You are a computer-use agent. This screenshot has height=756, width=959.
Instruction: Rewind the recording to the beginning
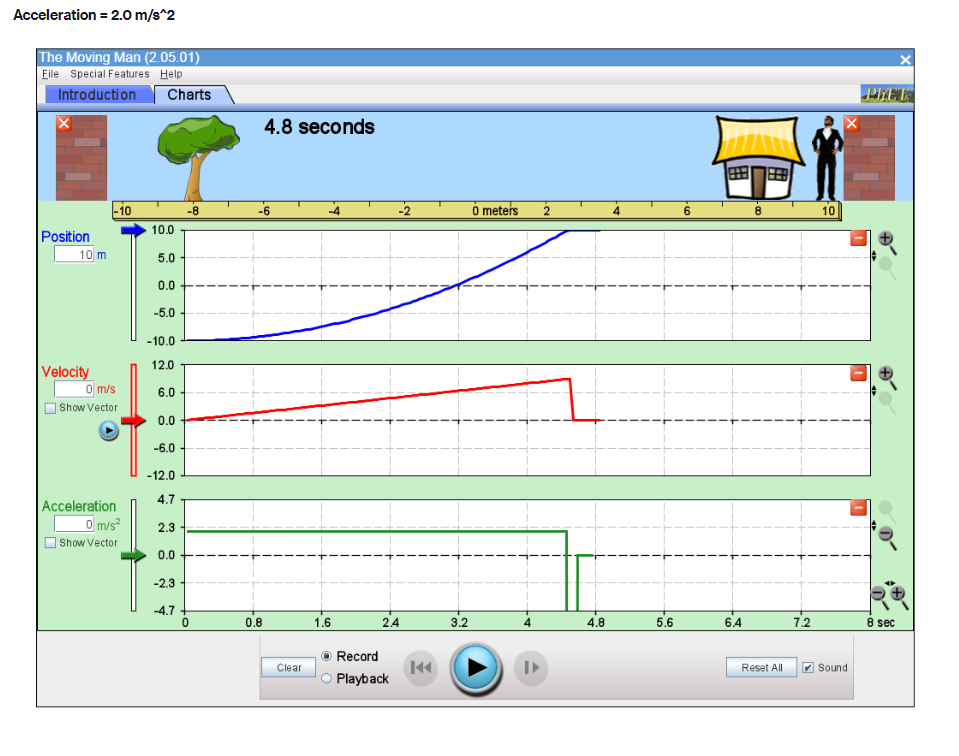[x=420, y=668]
